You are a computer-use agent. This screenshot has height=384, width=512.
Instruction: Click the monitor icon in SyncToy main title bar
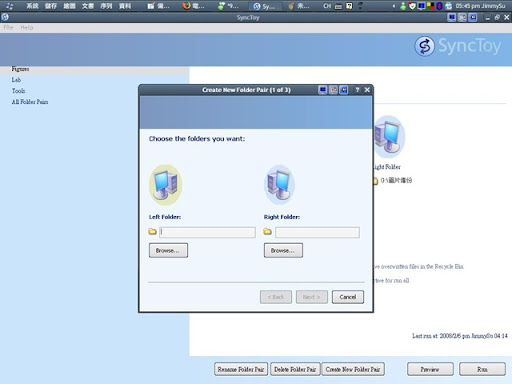[x=452, y=17]
